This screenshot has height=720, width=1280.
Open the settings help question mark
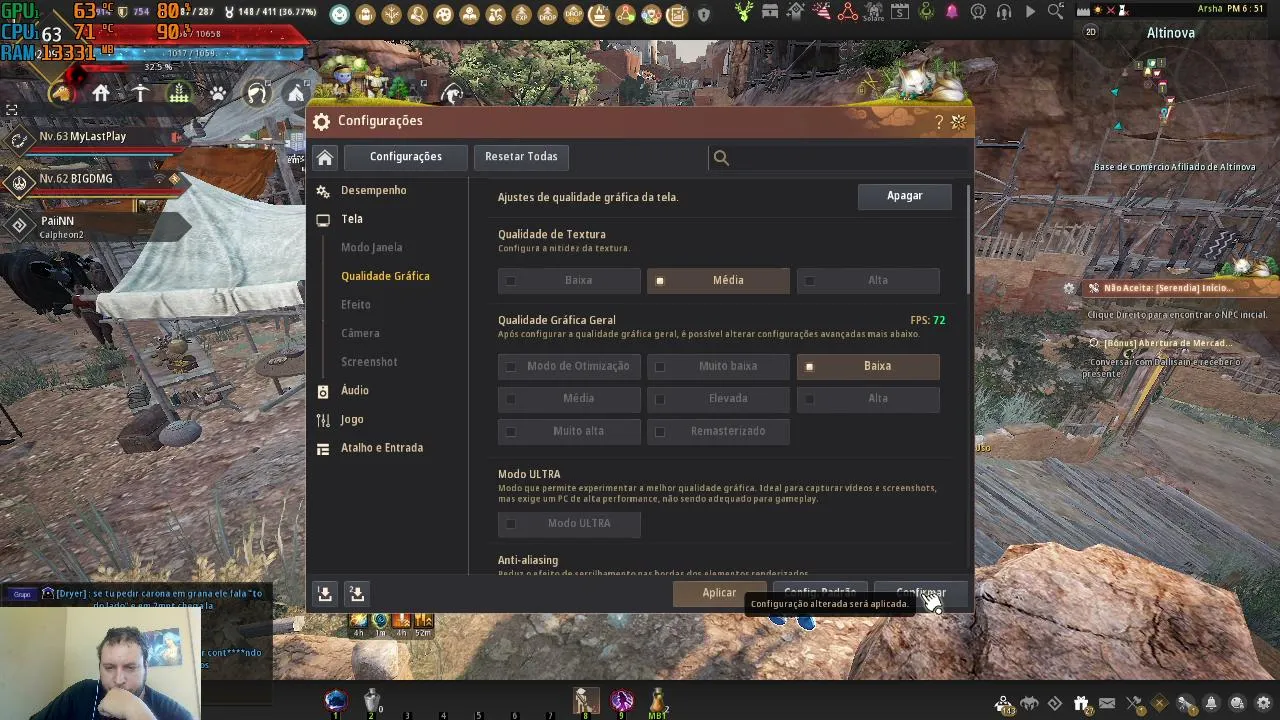click(938, 122)
